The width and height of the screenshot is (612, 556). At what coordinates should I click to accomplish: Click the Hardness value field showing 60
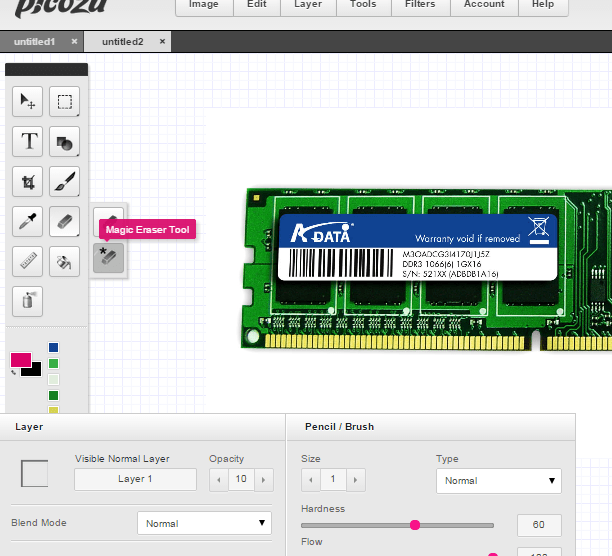pos(539,525)
